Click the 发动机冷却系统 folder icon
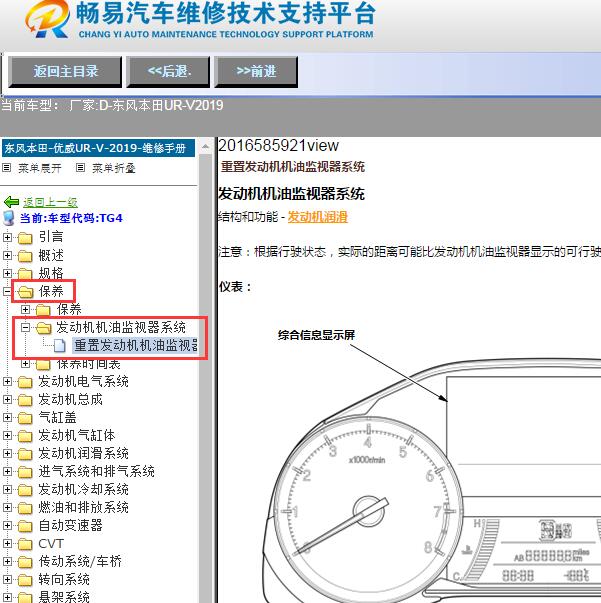The height and width of the screenshot is (603, 601). click(x=25, y=490)
